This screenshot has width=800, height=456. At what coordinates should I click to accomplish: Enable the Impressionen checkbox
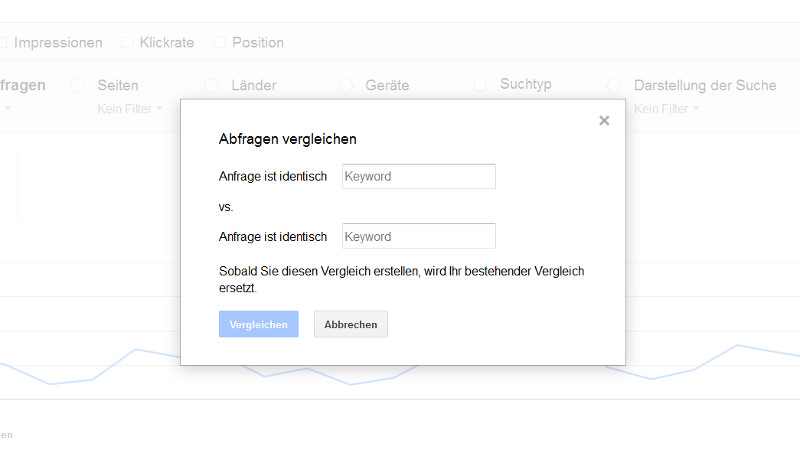[x=3, y=43]
